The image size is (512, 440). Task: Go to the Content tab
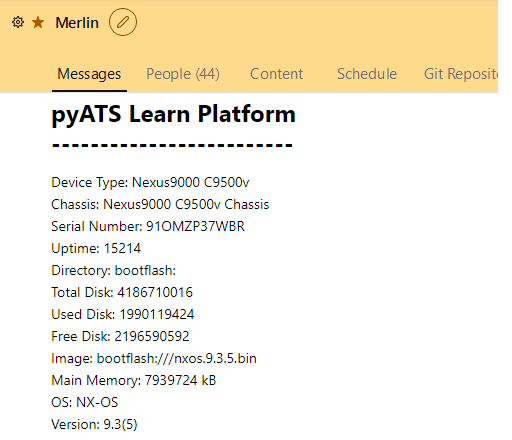point(276,74)
